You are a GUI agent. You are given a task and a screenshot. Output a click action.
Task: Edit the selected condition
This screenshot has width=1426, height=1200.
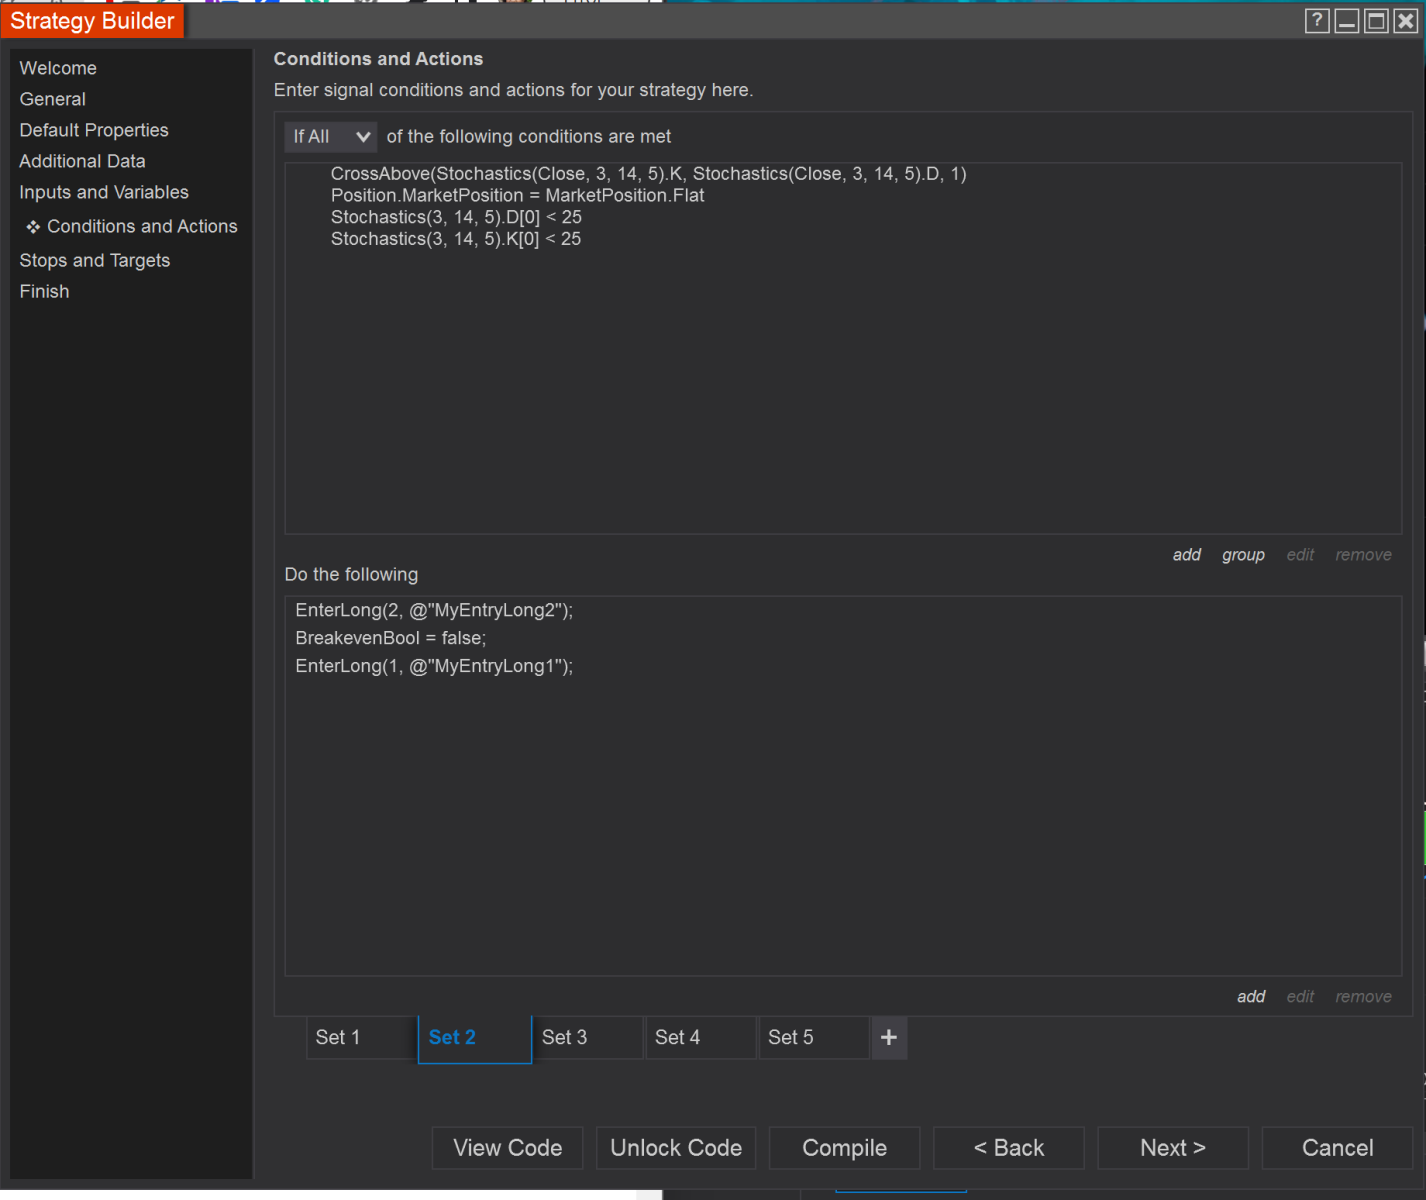tap(1300, 555)
